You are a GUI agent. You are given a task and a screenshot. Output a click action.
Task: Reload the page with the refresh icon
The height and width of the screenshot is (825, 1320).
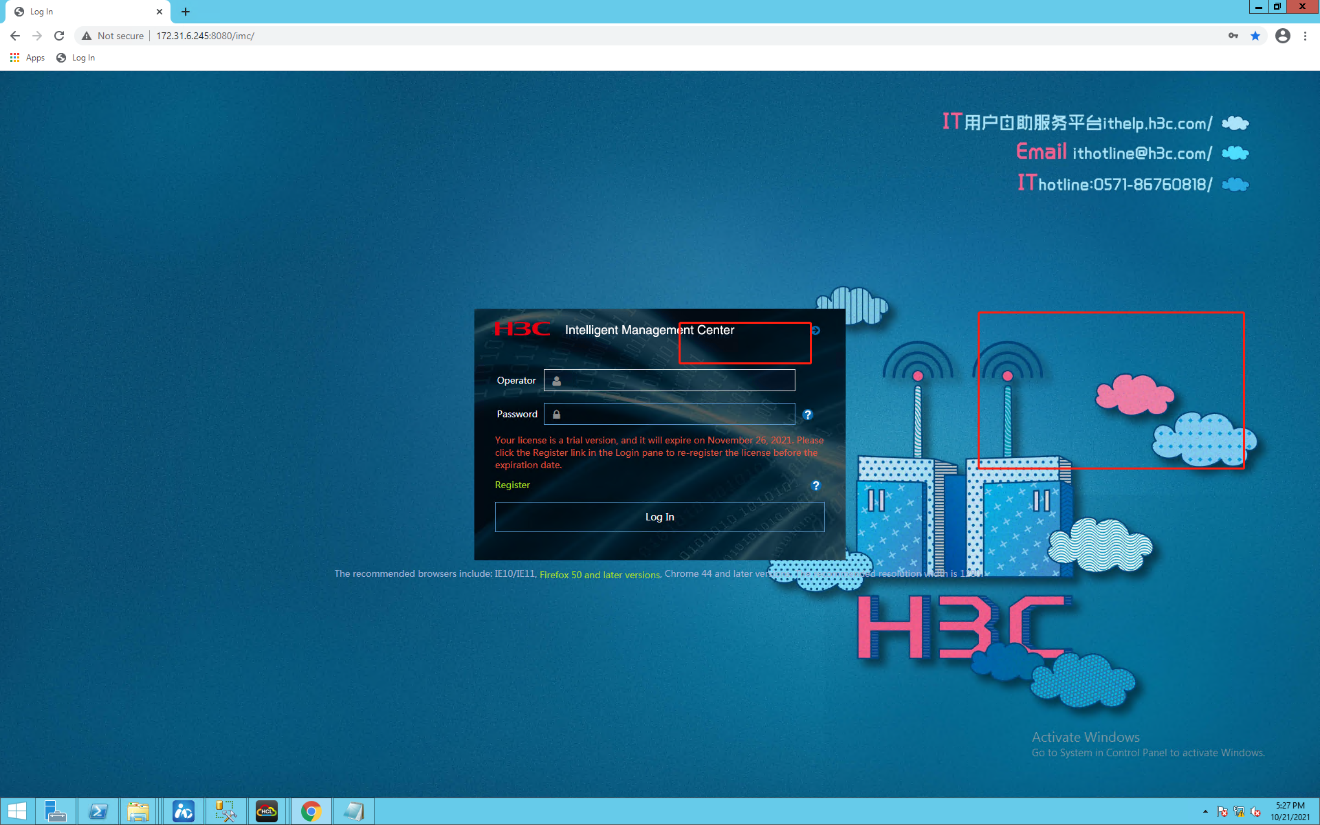[x=59, y=36]
